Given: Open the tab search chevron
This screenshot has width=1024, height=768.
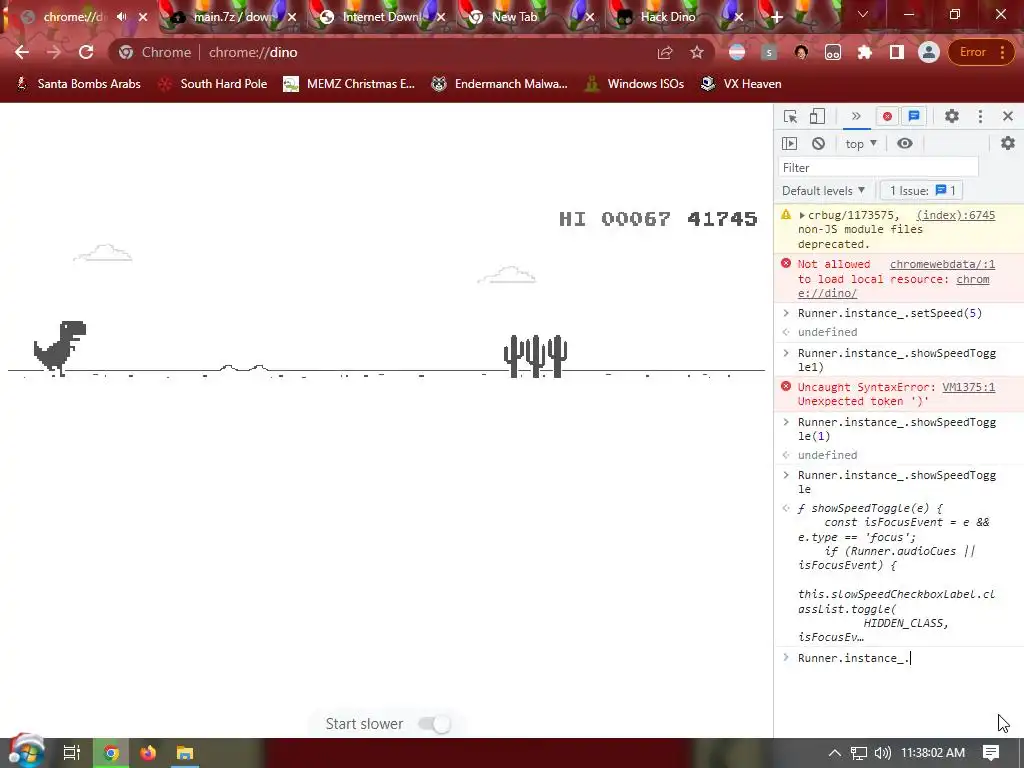Looking at the screenshot, I should click(x=863, y=14).
